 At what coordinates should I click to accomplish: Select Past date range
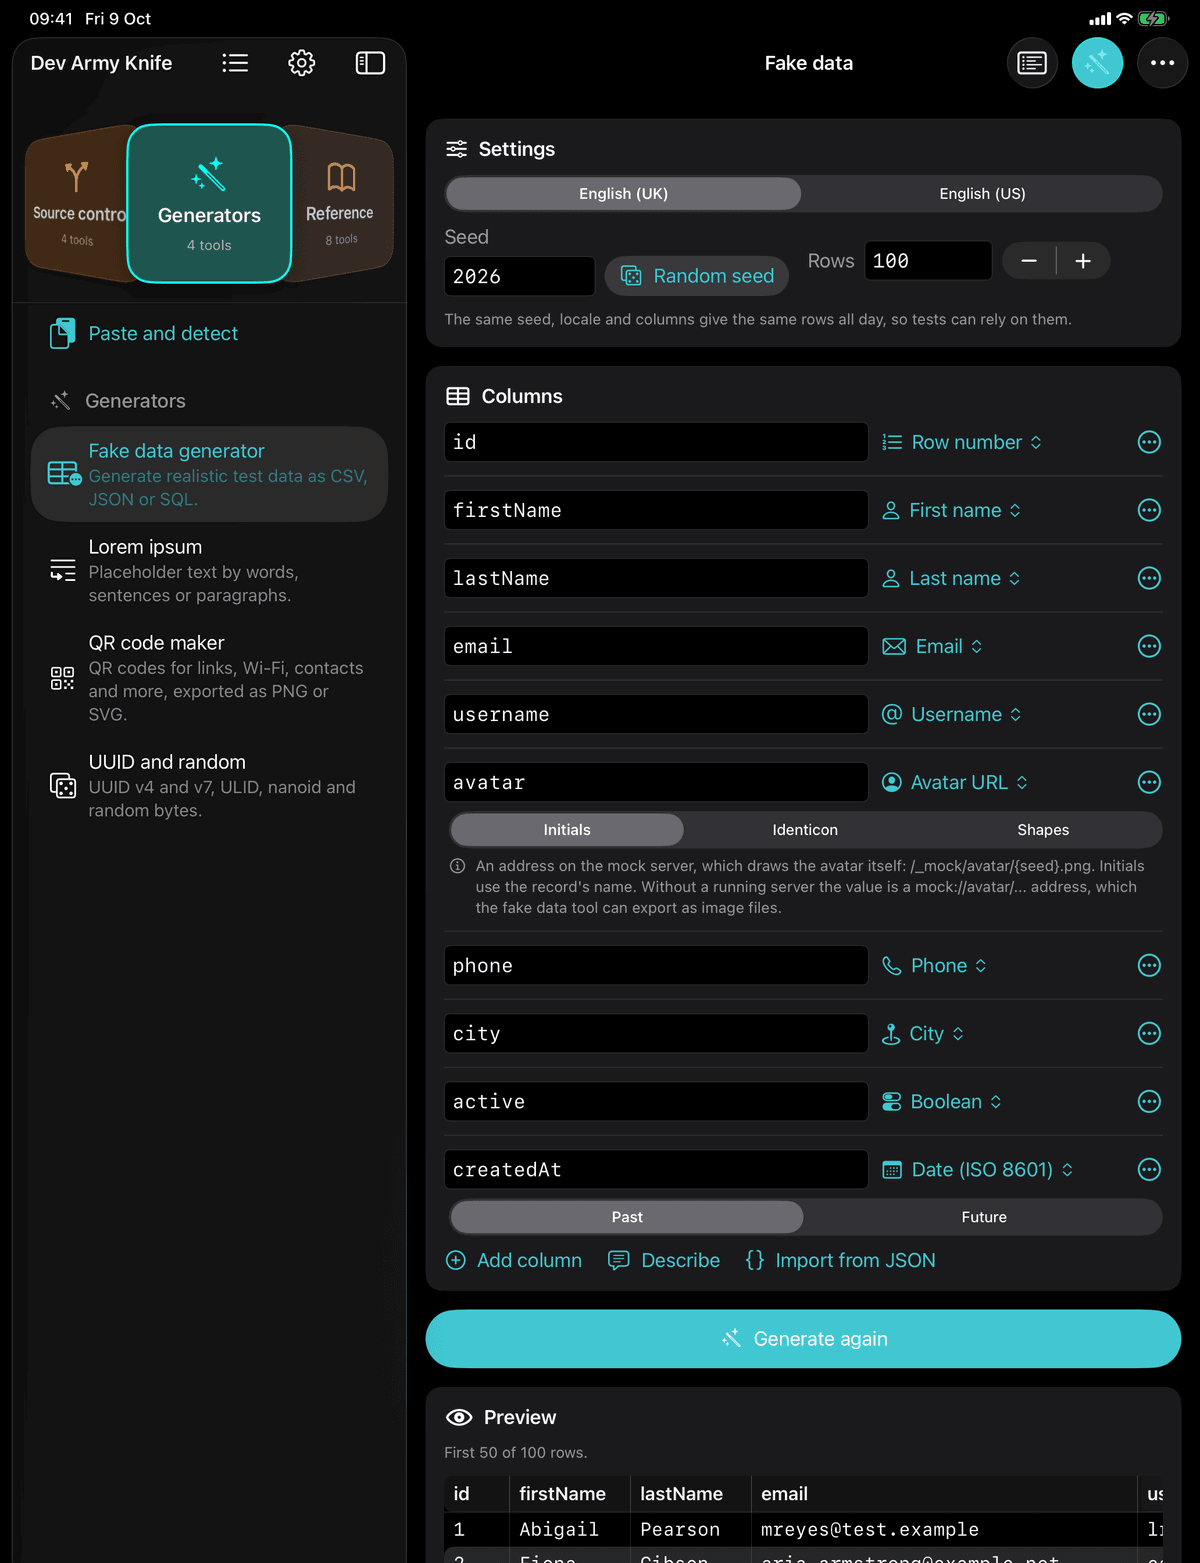coord(627,1216)
